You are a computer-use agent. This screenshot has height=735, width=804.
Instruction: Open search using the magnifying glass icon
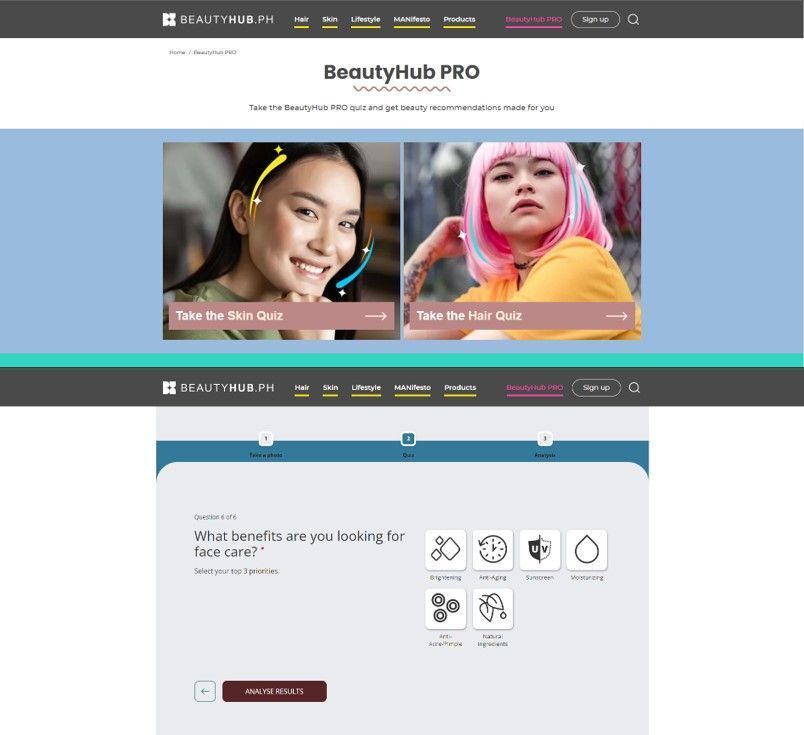[634, 19]
